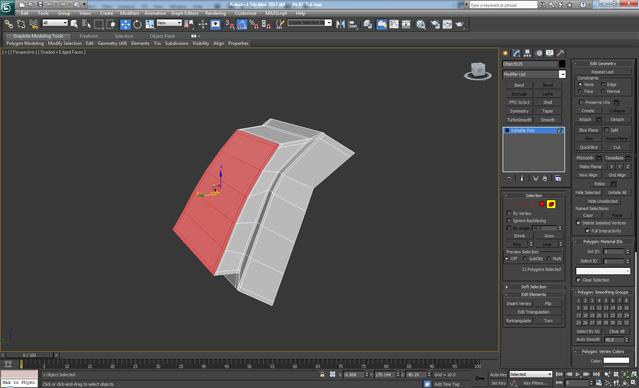Open the Display command panel tab
This screenshot has height=388, width=639.
tap(550, 53)
